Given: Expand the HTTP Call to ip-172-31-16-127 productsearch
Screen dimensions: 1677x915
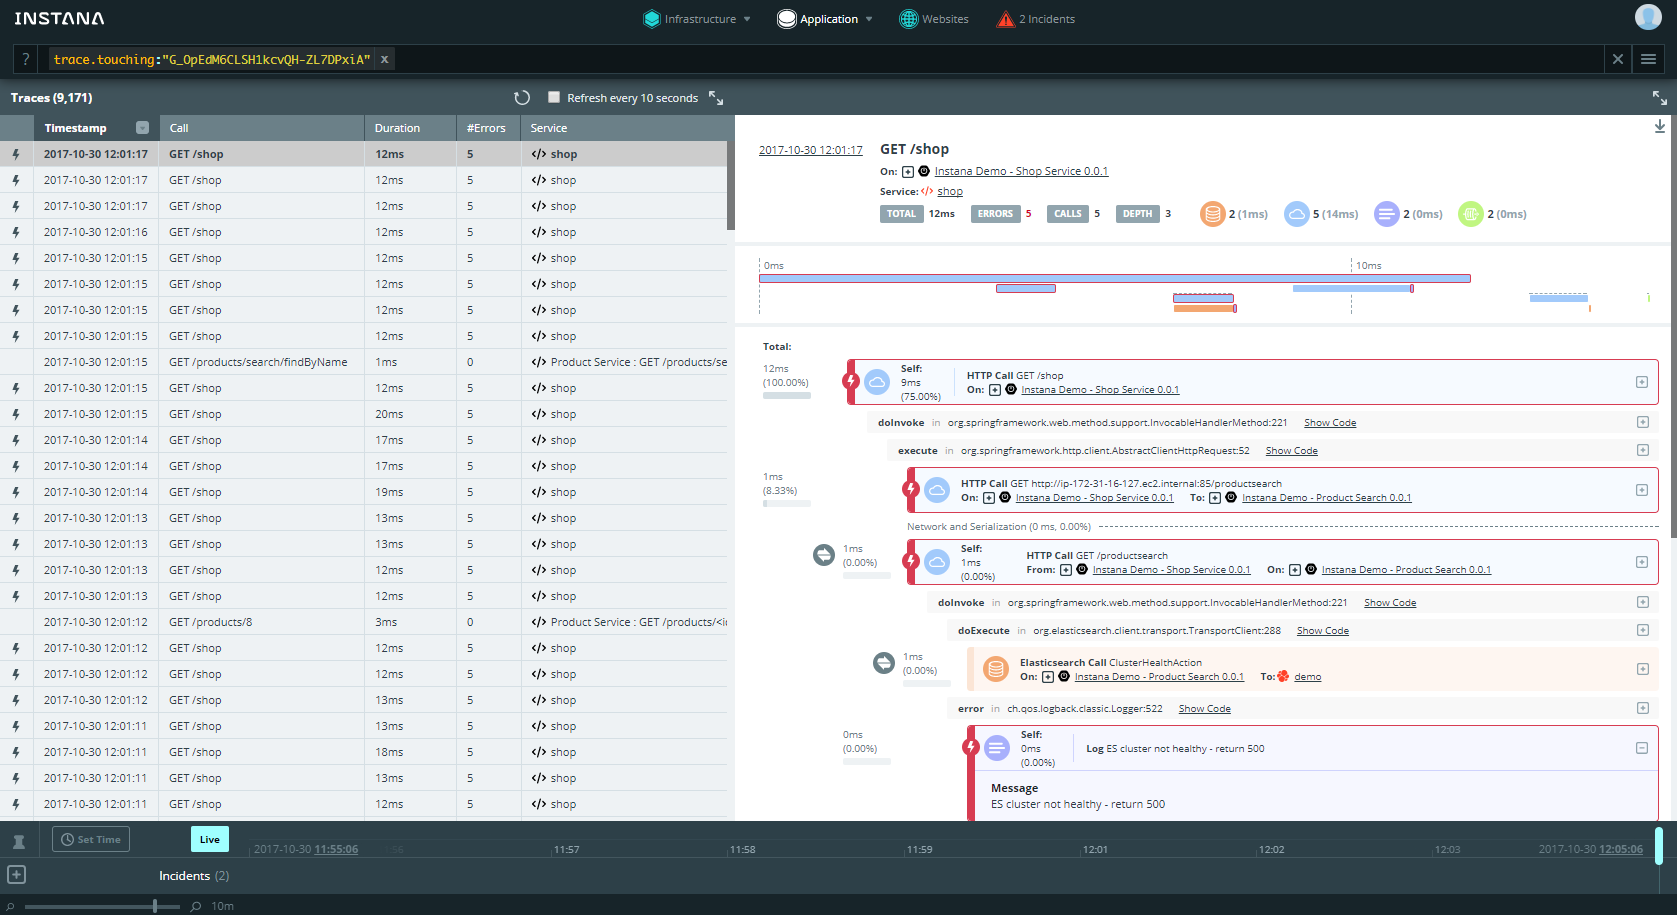Looking at the screenshot, I should (x=1642, y=490).
